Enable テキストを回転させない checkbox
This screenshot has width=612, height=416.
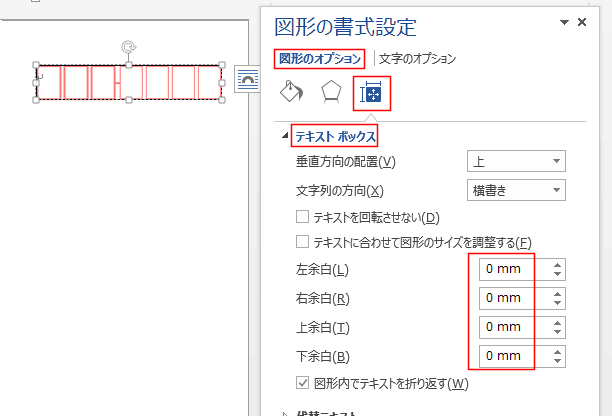pyautogui.click(x=303, y=217)
